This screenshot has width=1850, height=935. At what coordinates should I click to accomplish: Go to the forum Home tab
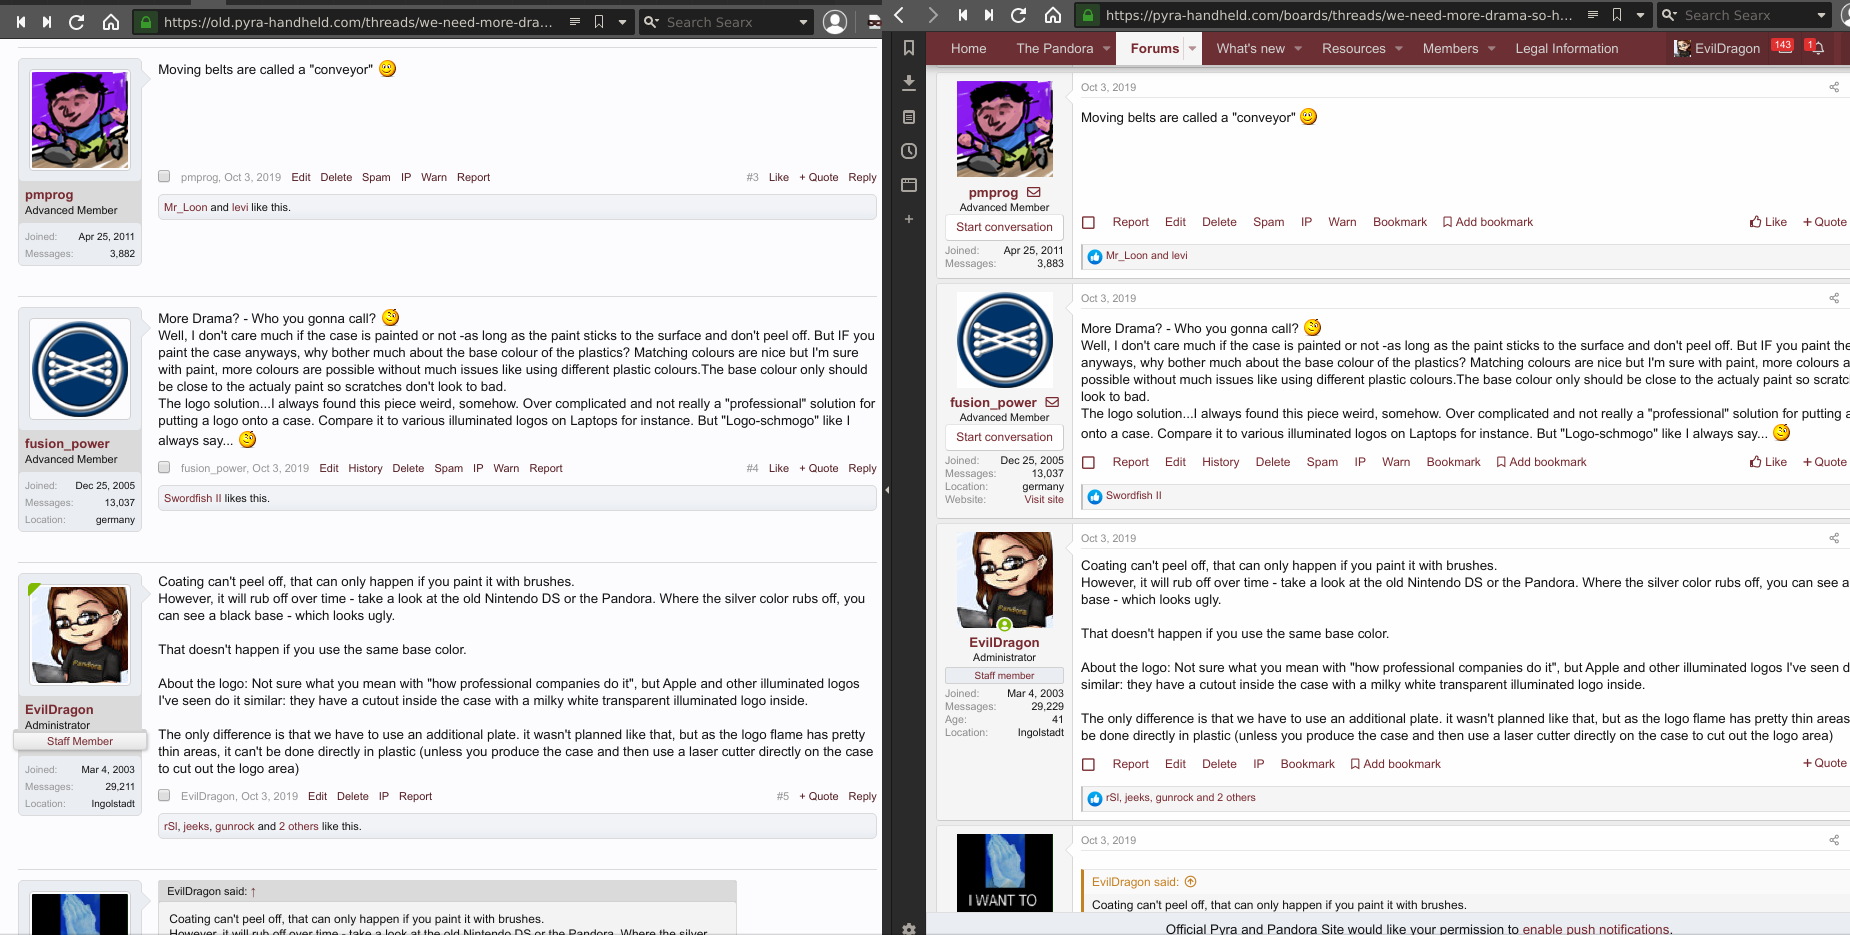[x=967, y=48]
